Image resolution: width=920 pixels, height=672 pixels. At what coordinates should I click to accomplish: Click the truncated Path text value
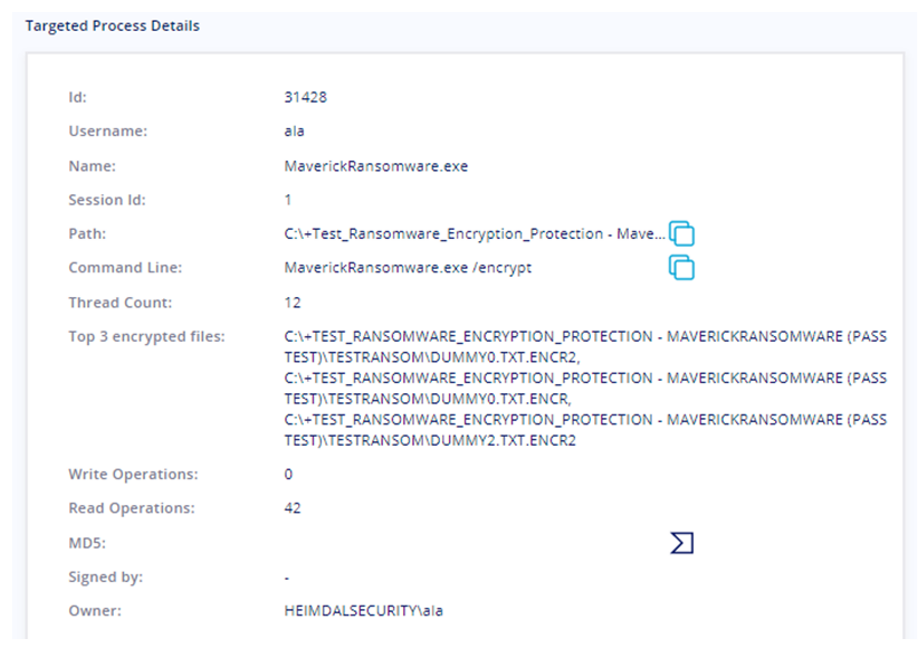coord(474,235)
